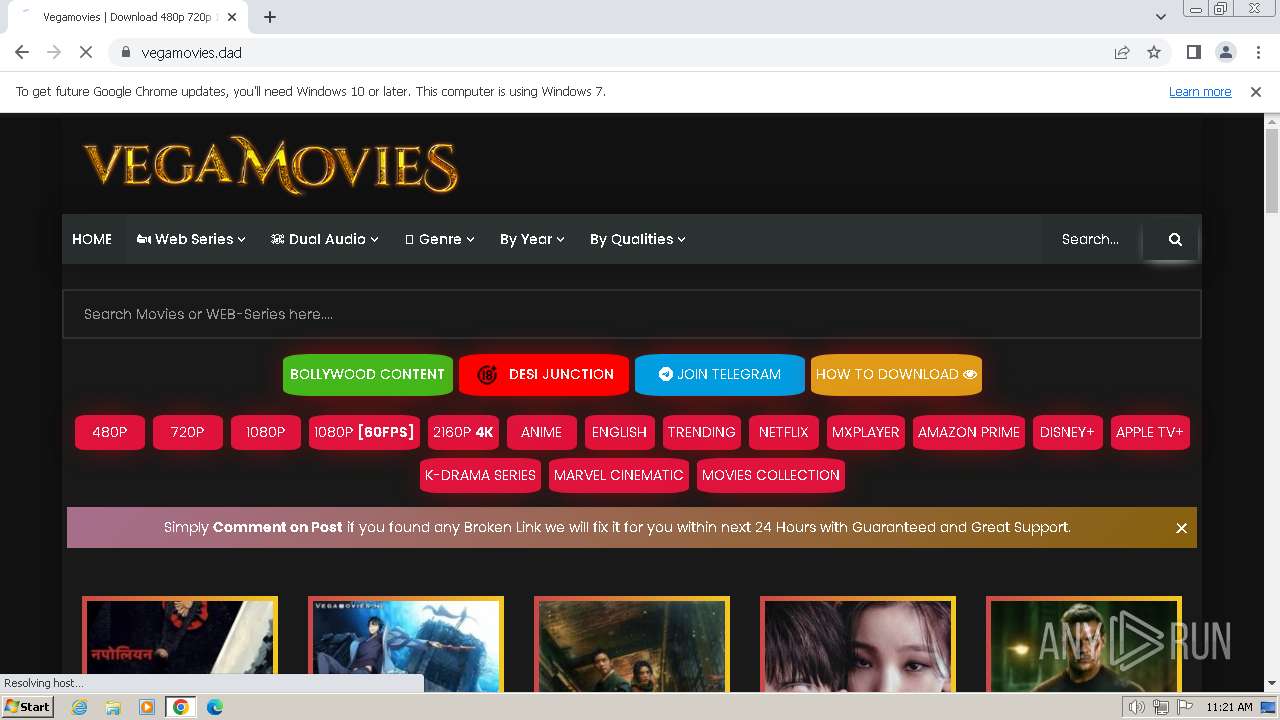Open the share page icon in address bar
This screenshot has width=1280, height=720.
(x=1122, y=52)
